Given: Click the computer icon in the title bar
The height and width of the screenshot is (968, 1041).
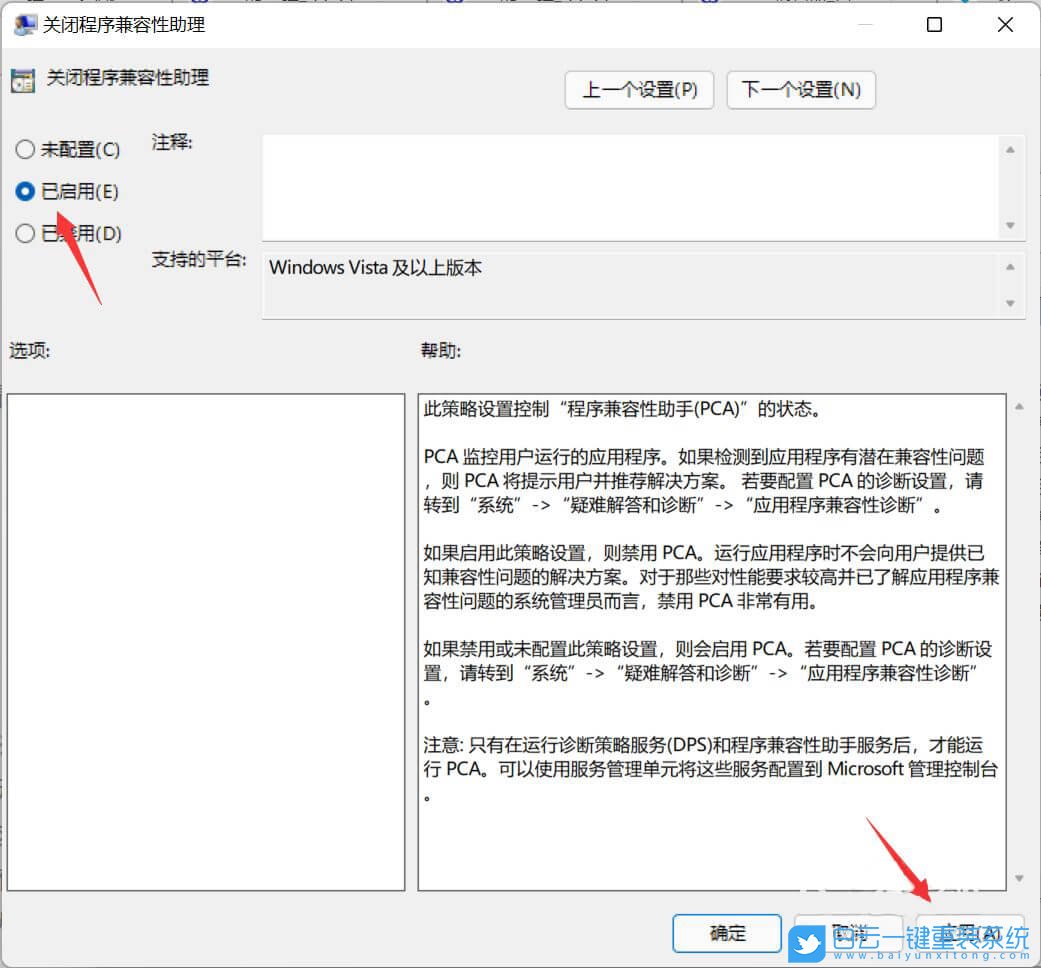Looking at the screenshot, I should 24,24.
